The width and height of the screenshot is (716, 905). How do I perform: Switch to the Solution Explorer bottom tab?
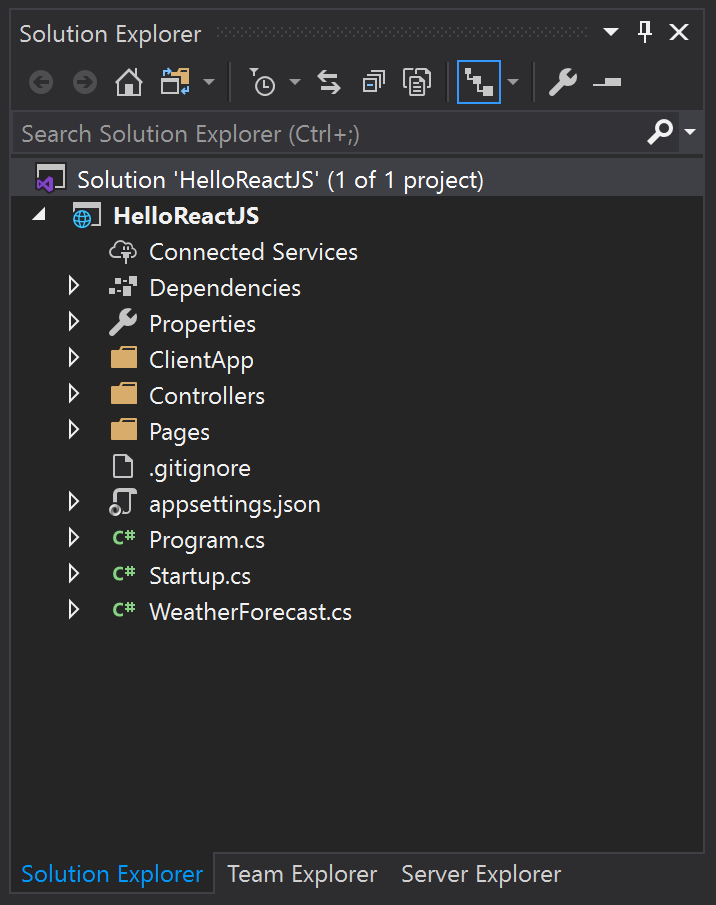coord(112,874)
